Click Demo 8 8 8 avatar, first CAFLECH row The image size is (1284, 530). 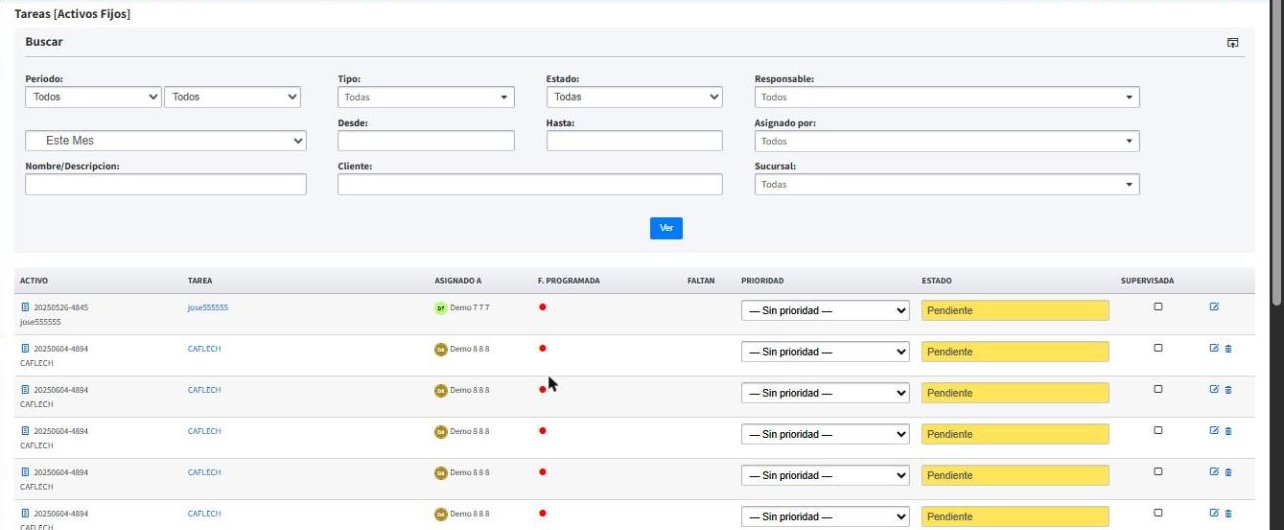(440, 349)
